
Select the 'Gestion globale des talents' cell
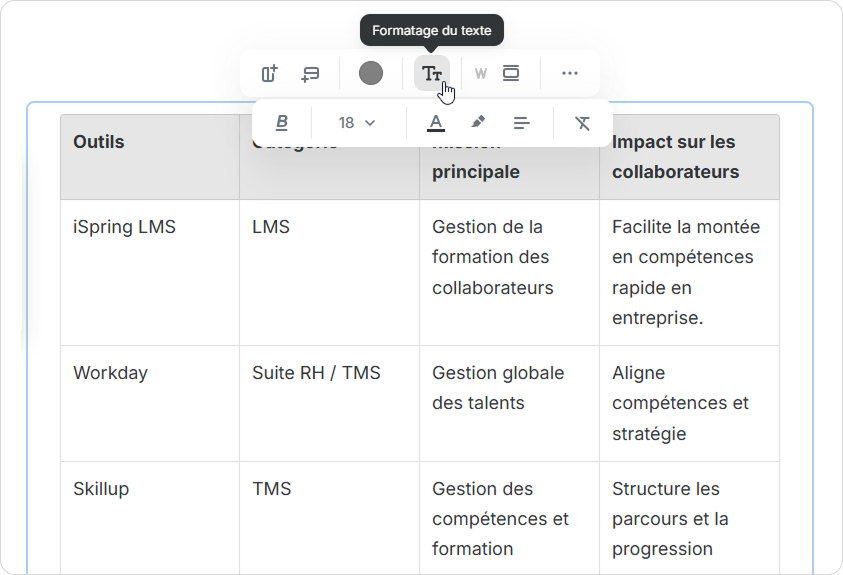498,388
